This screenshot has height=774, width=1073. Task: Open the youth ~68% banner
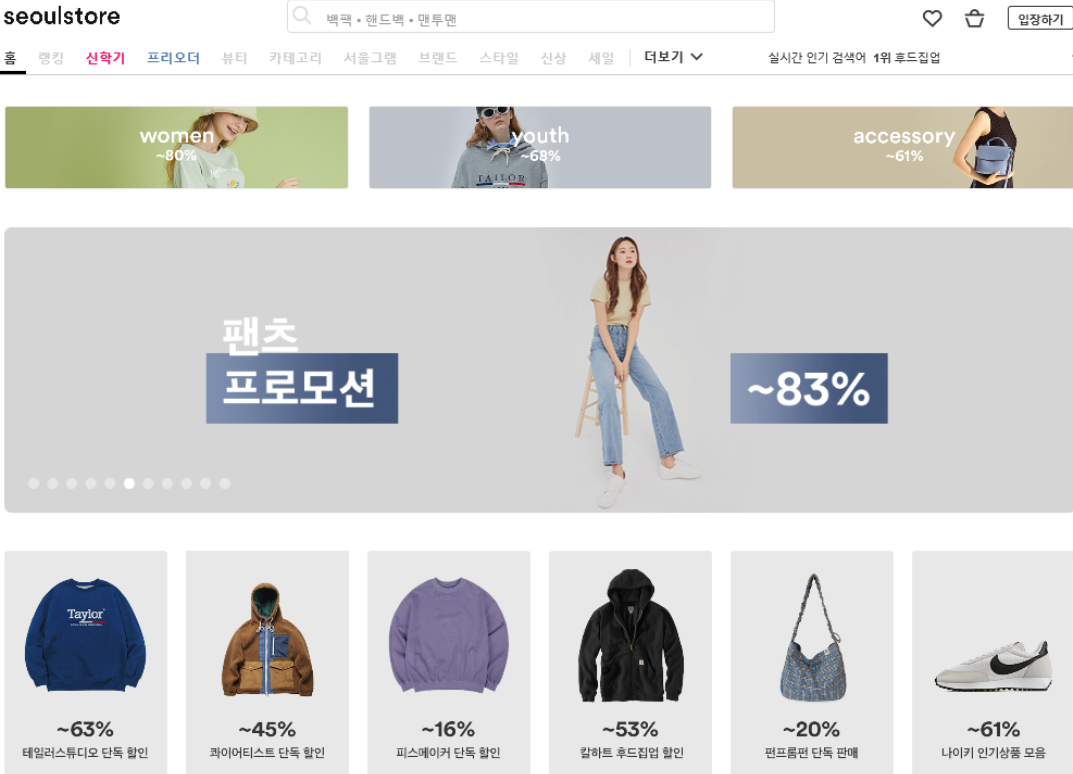pos(540,147)
